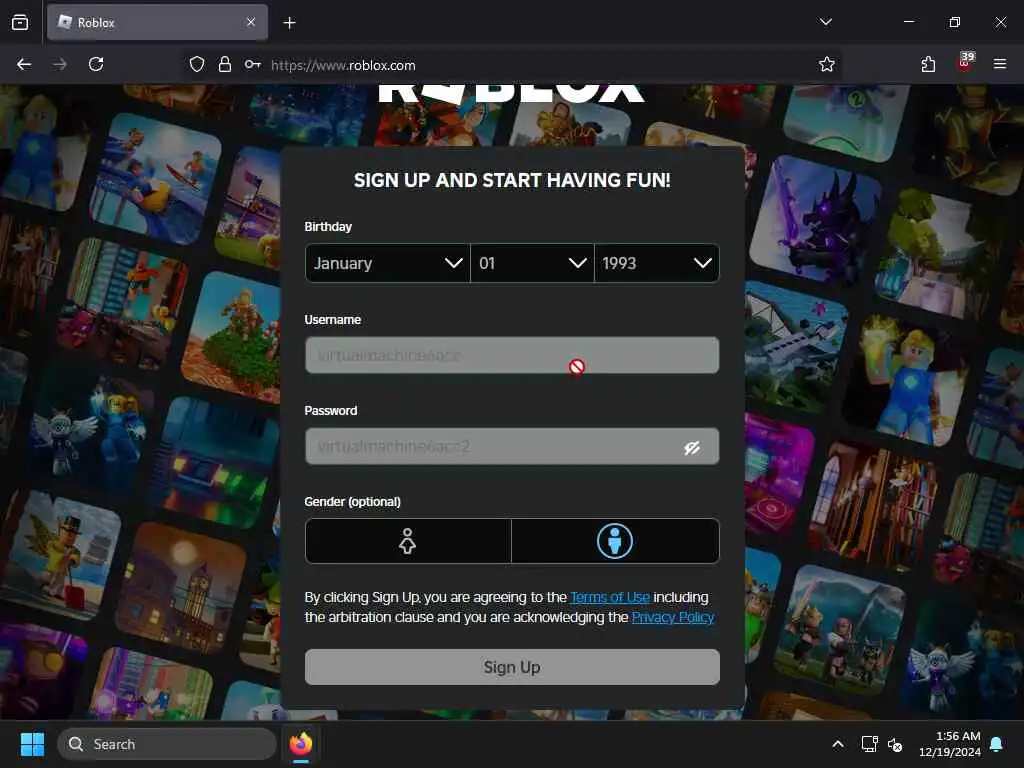Click the Username input field

pos(512,355)
